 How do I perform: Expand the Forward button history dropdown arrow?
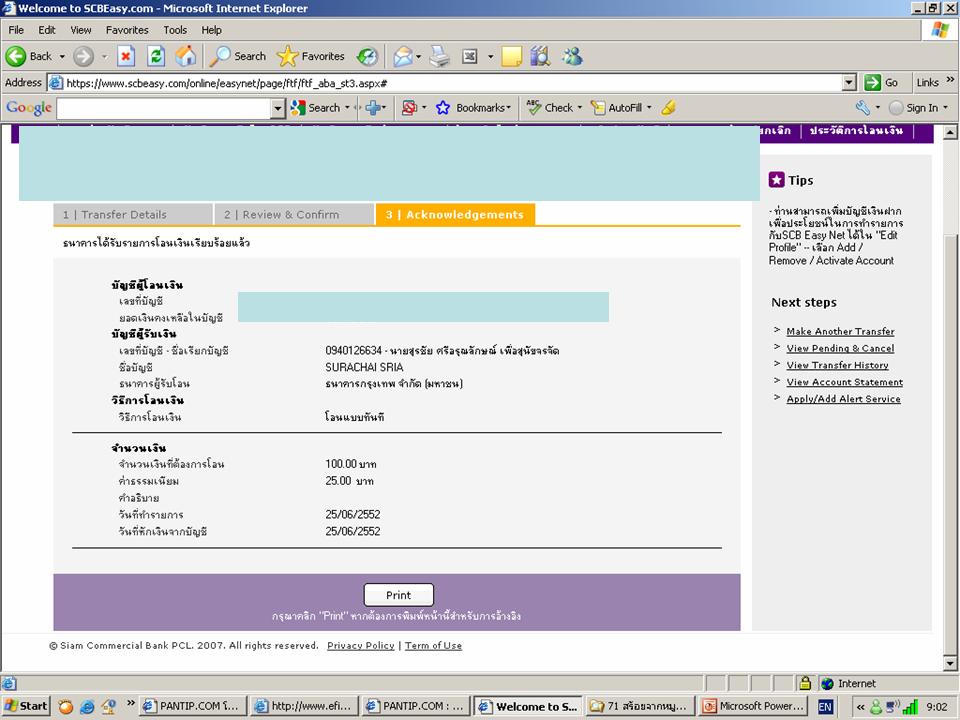(104, 56)
